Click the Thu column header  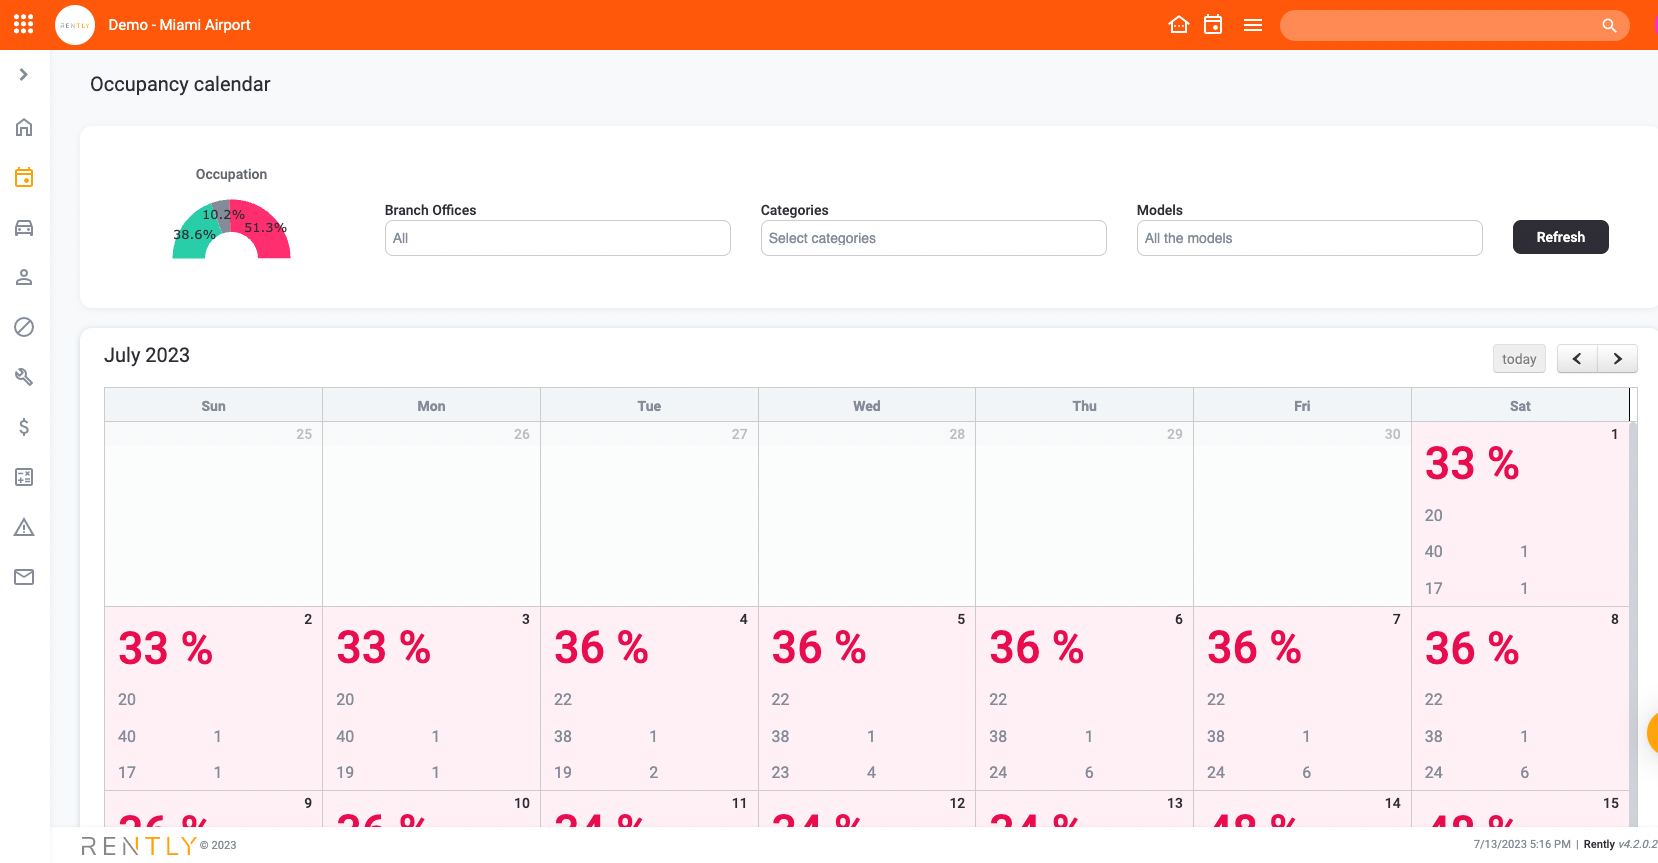[1085, 406]
